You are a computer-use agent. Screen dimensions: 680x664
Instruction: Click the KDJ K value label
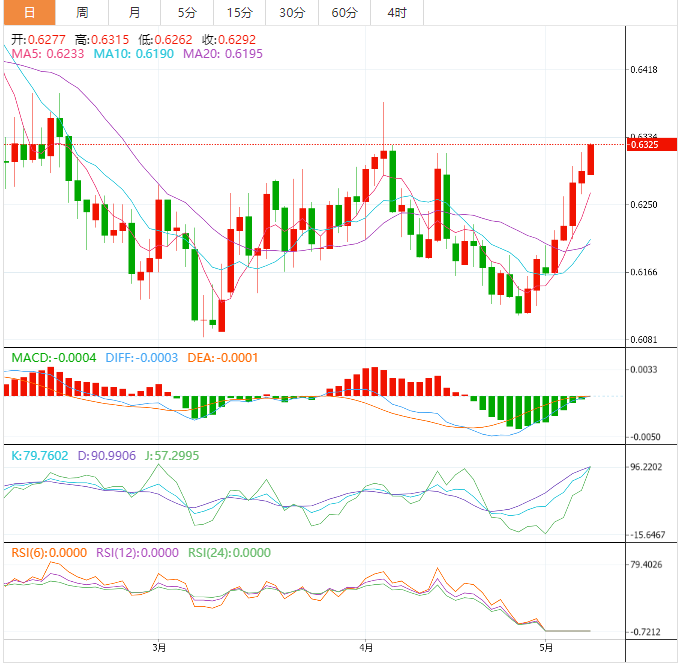click(40, 455)
